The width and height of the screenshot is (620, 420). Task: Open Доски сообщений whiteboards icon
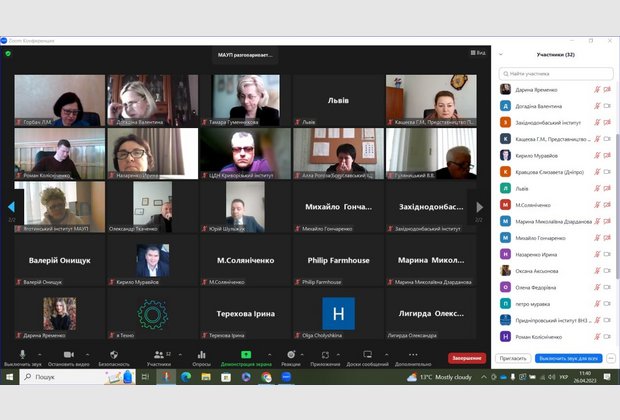[366, 354]
